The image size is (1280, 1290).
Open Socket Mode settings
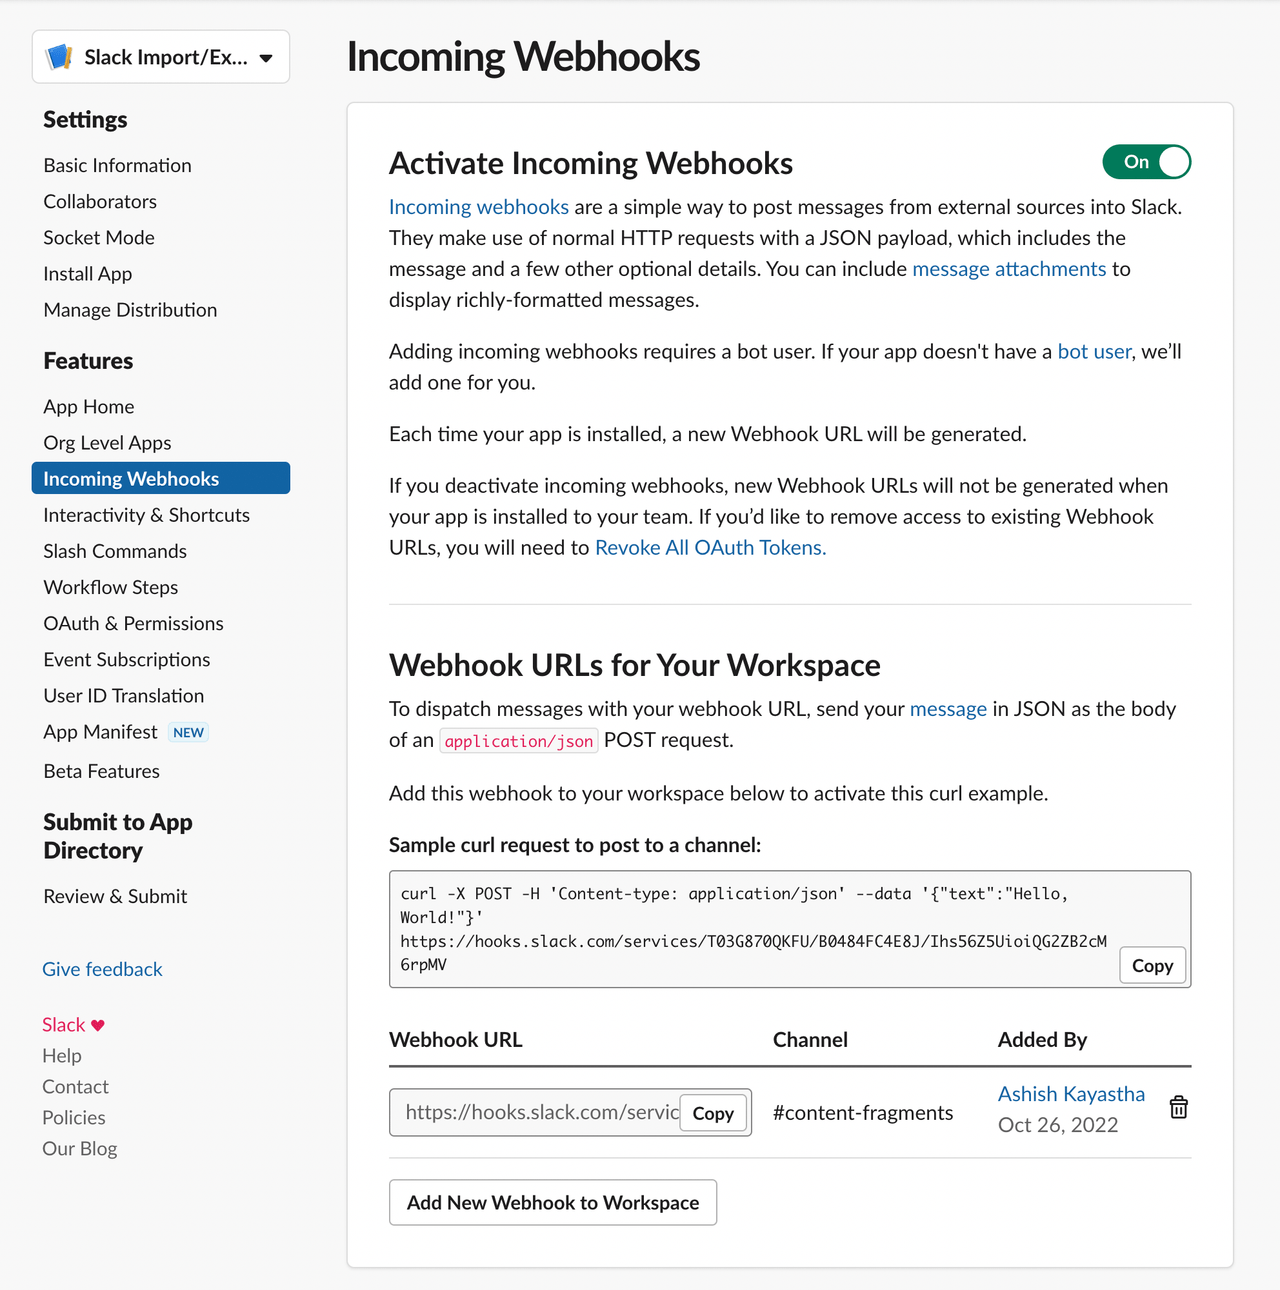click(x=99, y=237)
